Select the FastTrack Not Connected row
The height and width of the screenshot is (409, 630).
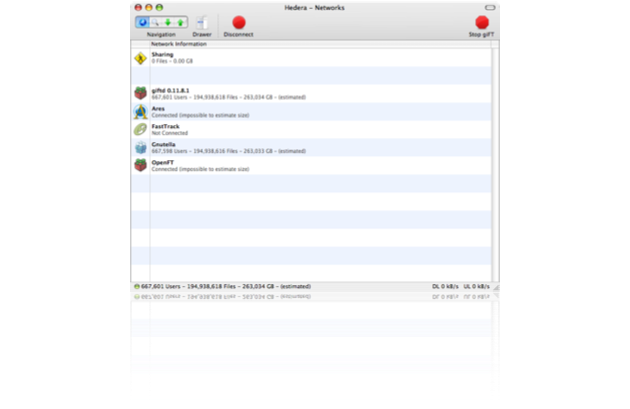pos(300,129)
